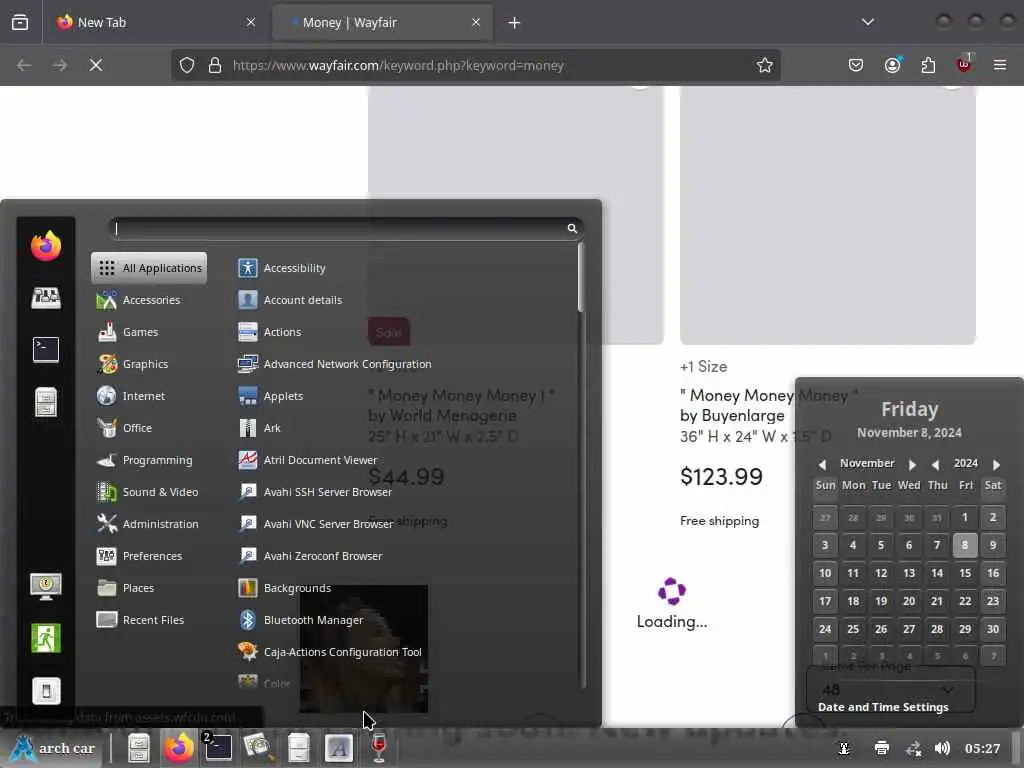Click the Friday date heading in calendar
Image resolution: width=1024 pixels, height=768 pixels.
point(909,409)
